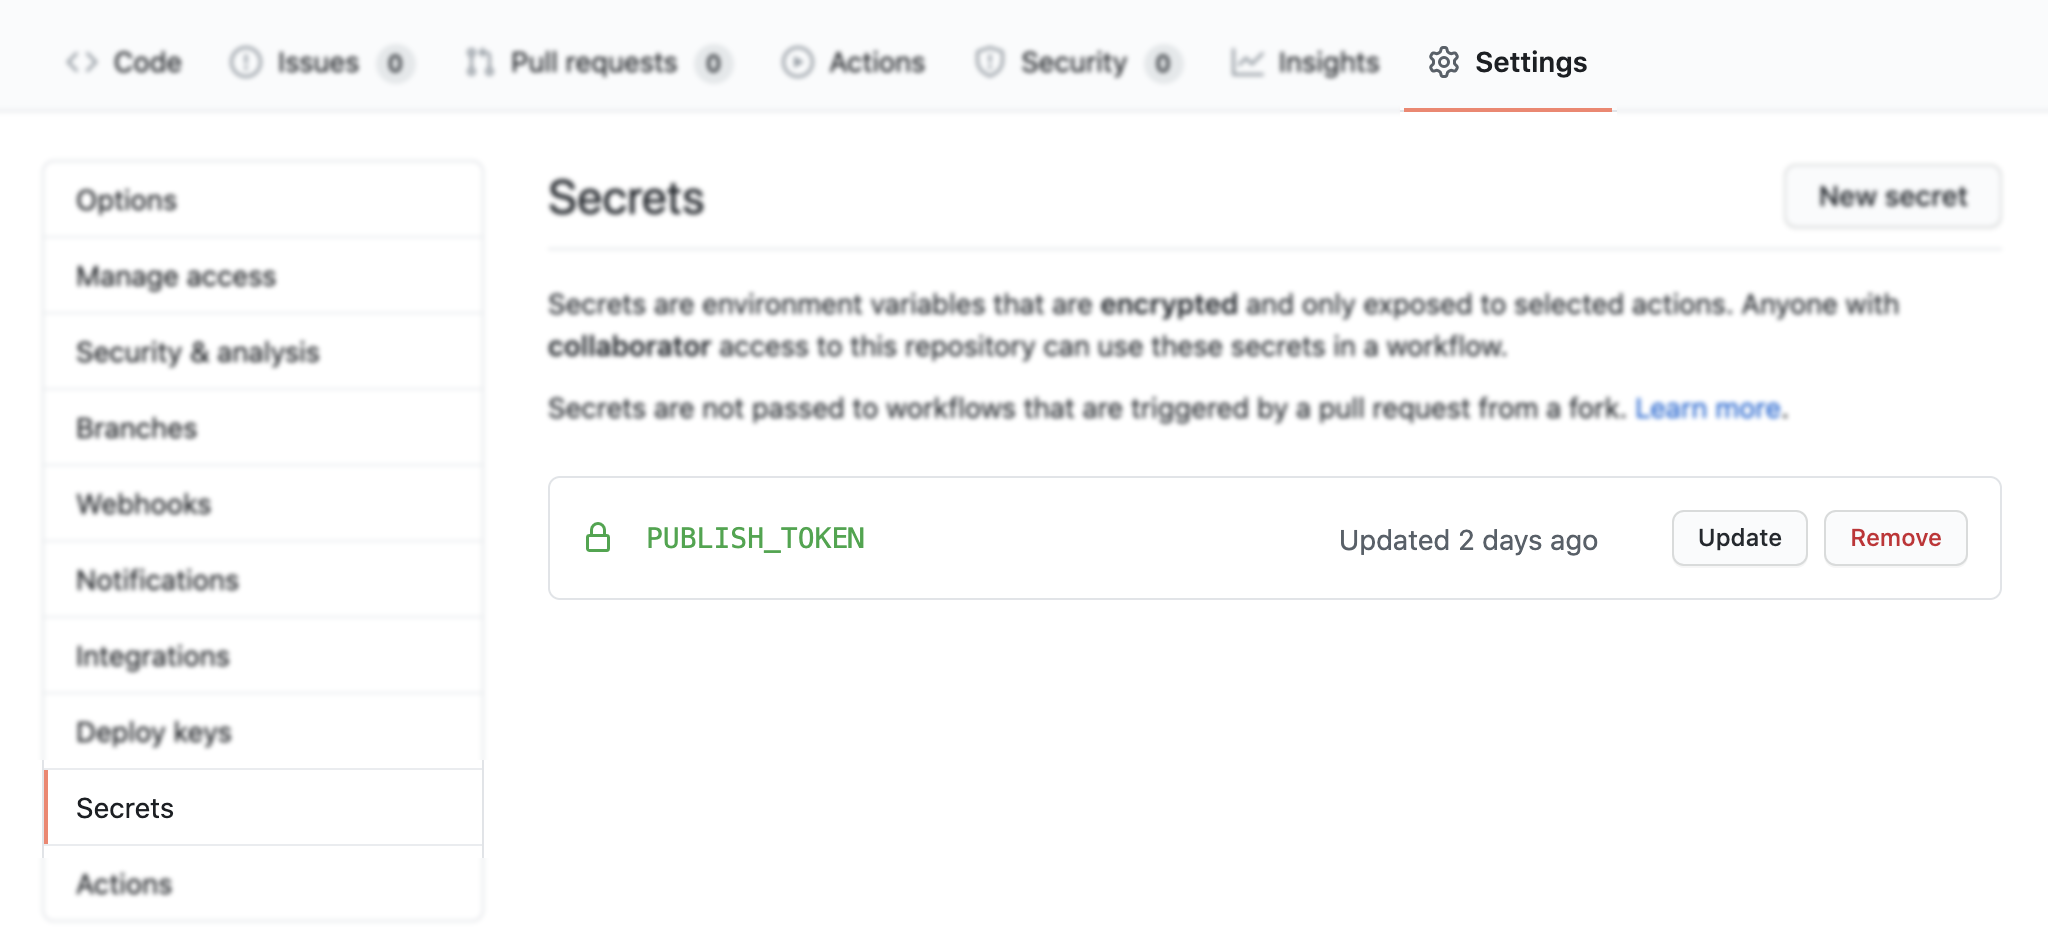Click the Security shield icon
Screen dimensions: 2048x940
(x=988, y=62)
